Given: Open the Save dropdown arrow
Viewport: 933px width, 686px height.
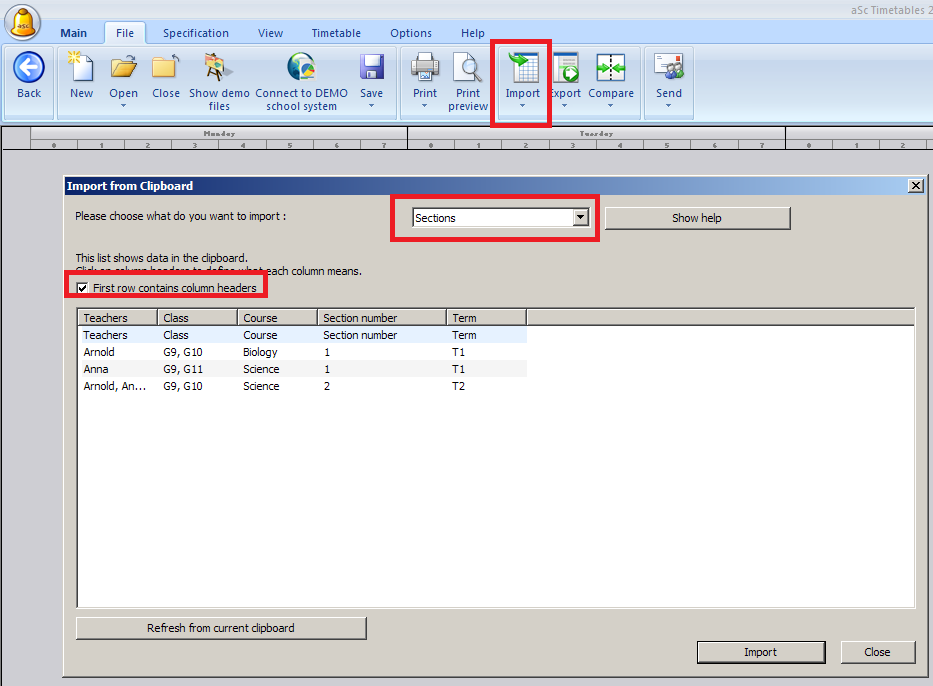Looking at the screenshot, I should click(x=372, y=106).
